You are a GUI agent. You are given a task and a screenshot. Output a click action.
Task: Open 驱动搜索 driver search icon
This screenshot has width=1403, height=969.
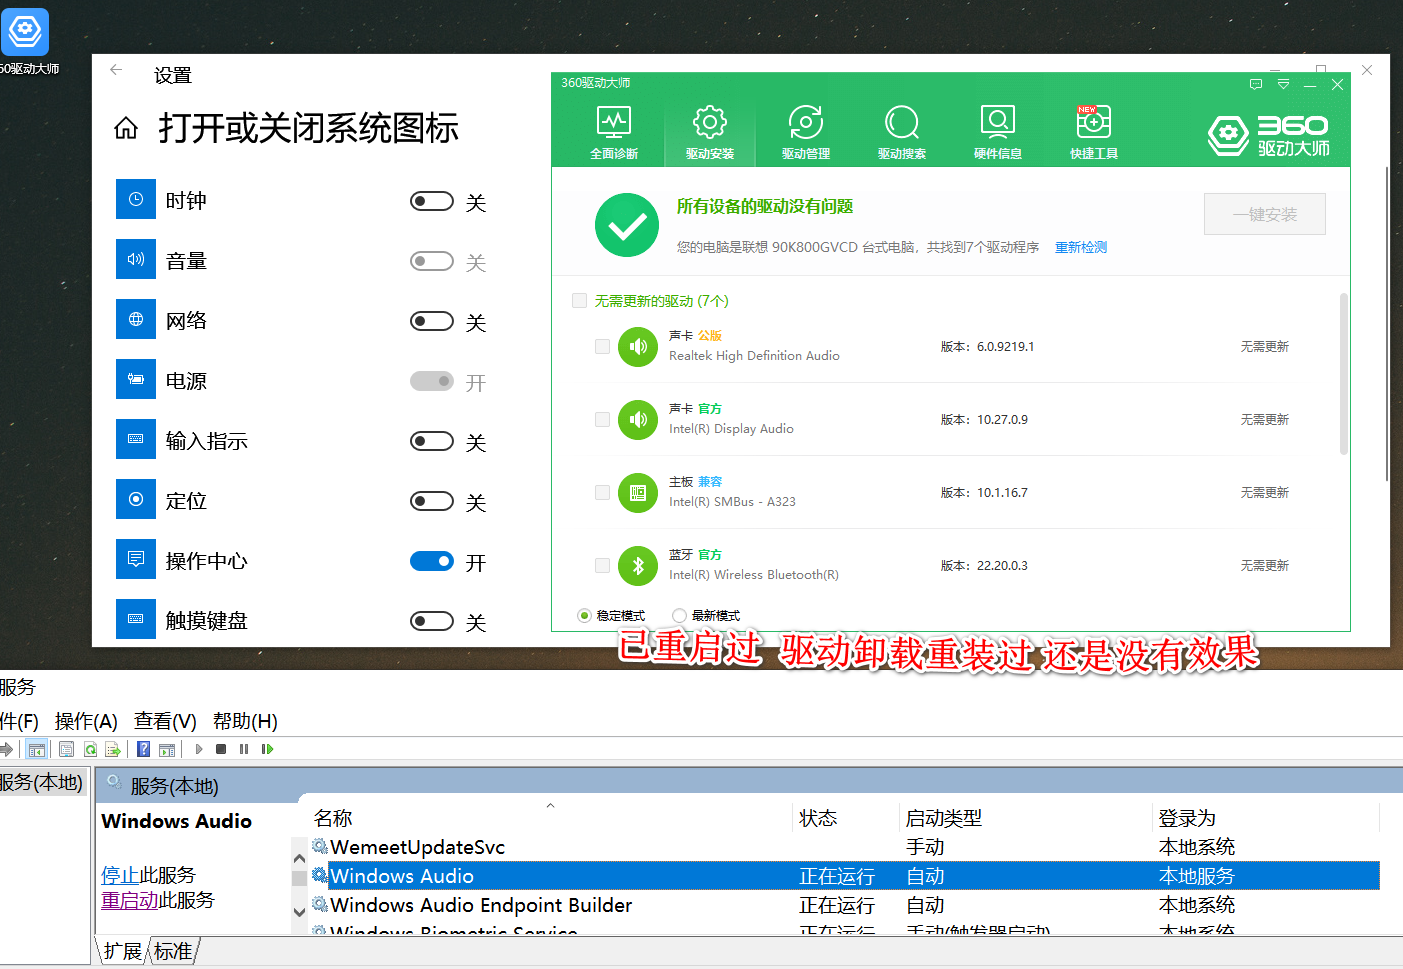click(901, 131)
